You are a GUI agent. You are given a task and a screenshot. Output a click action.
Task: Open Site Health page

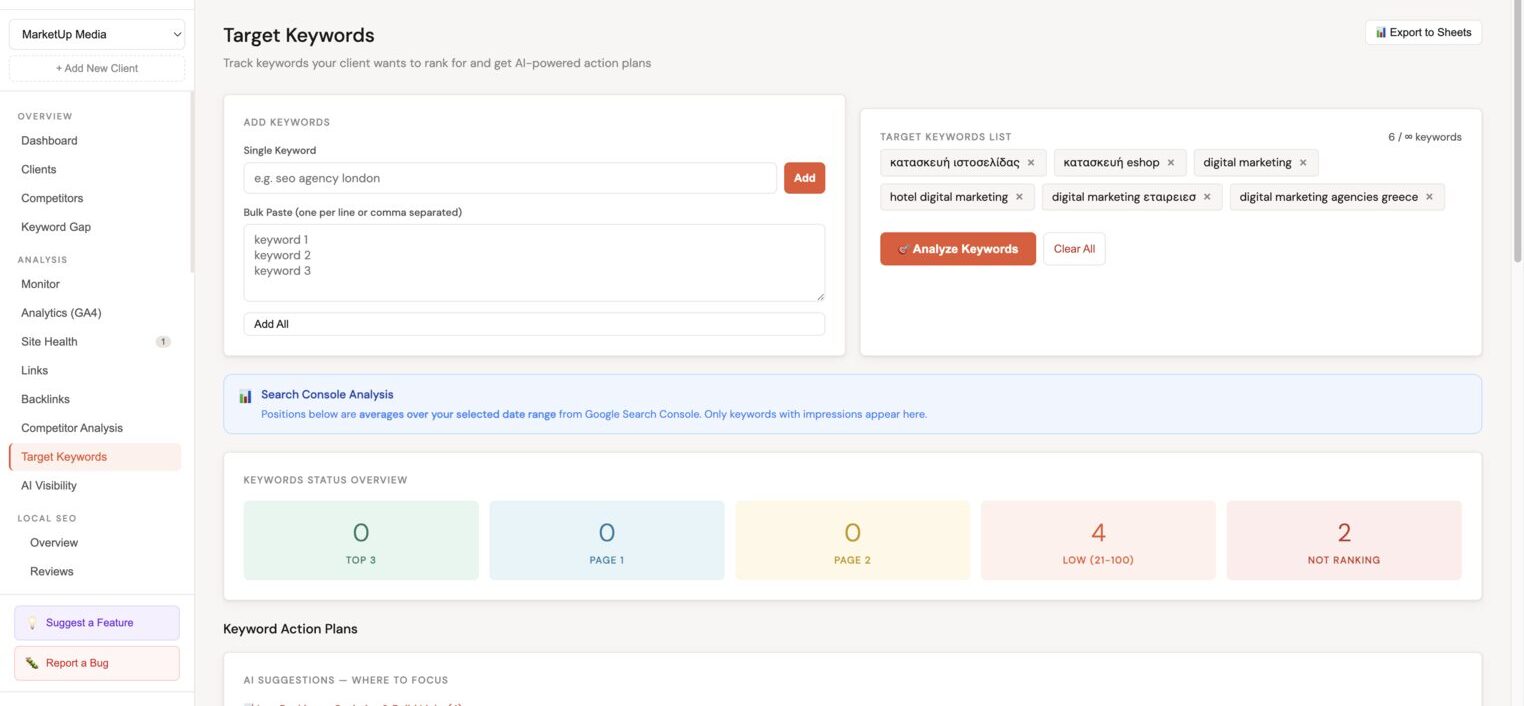(x=49, y=342)
